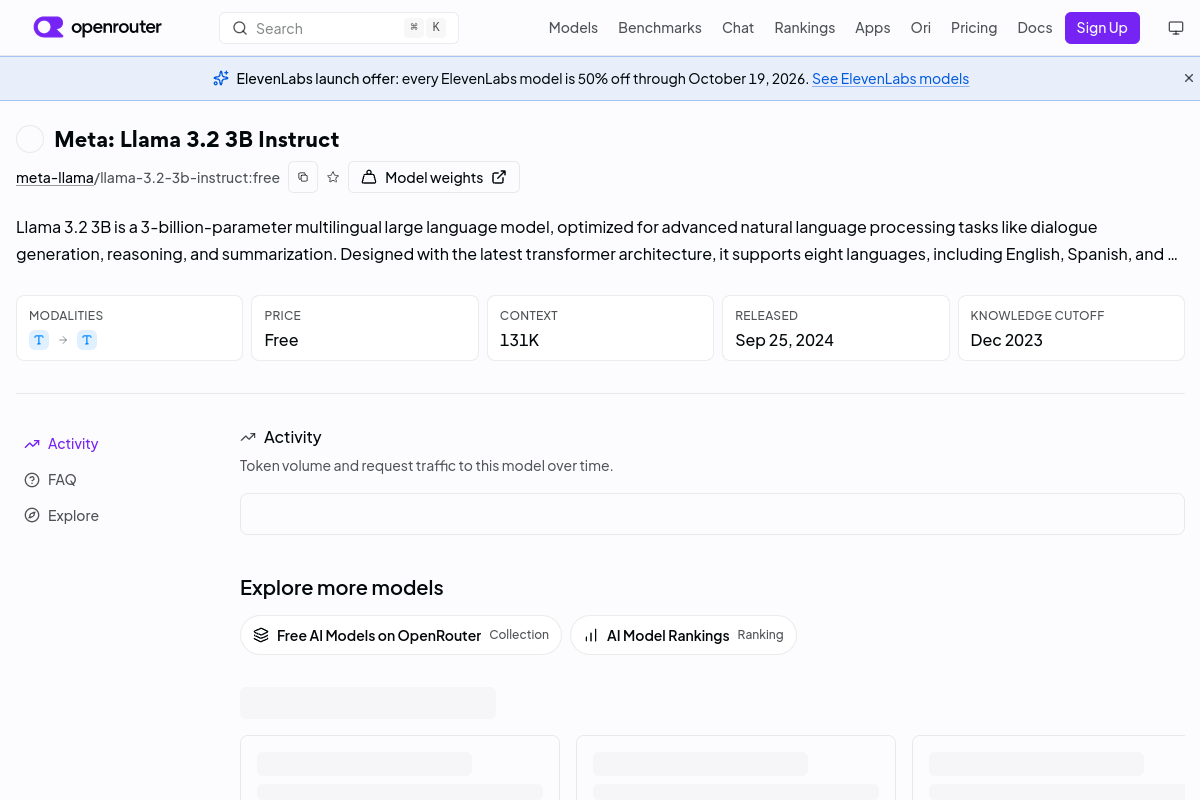
Task: Open the Benchmarks nav item
Action: pyautogui.click(x=660, y=28)
